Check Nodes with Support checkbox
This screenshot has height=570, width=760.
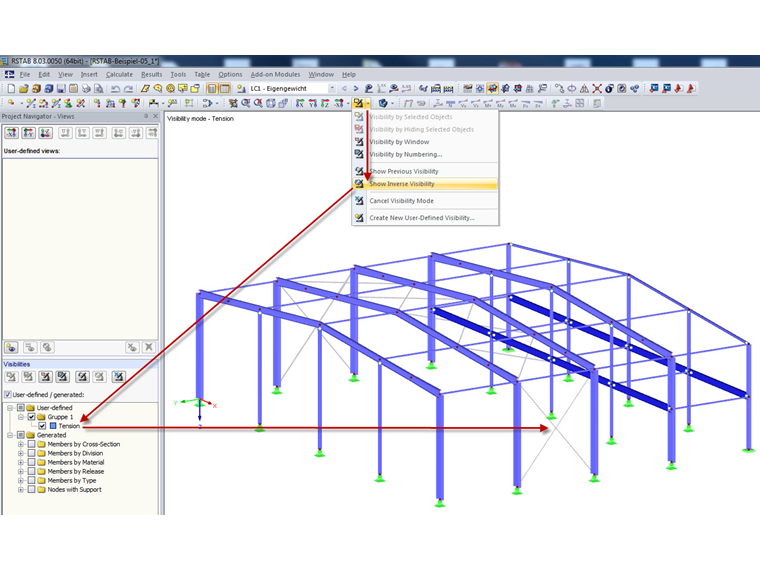coord(32,490)
